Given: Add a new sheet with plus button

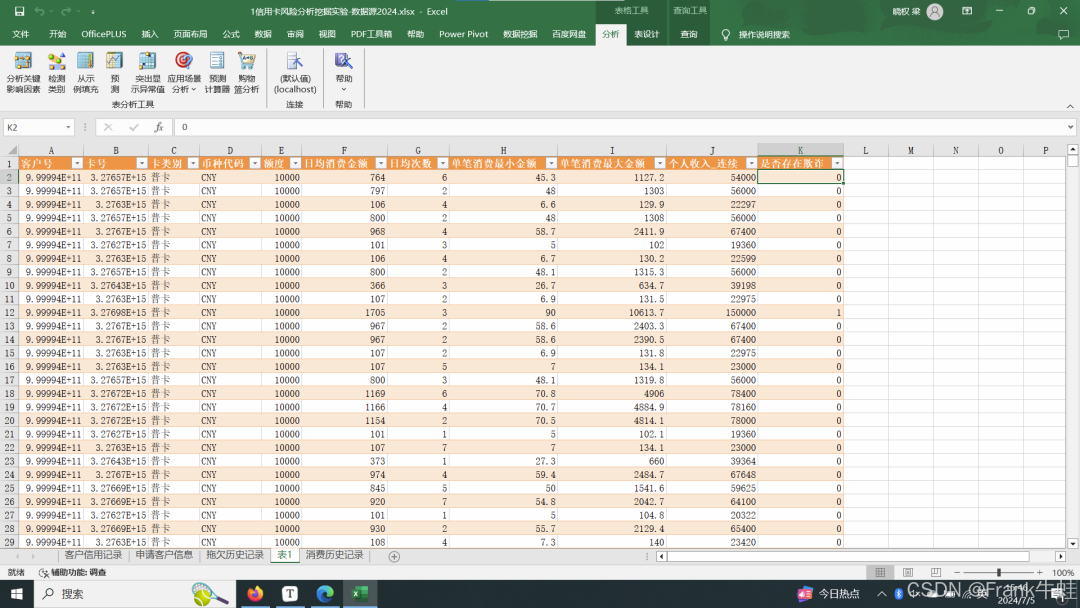Looking at the screenshot, I should [394, 556].
